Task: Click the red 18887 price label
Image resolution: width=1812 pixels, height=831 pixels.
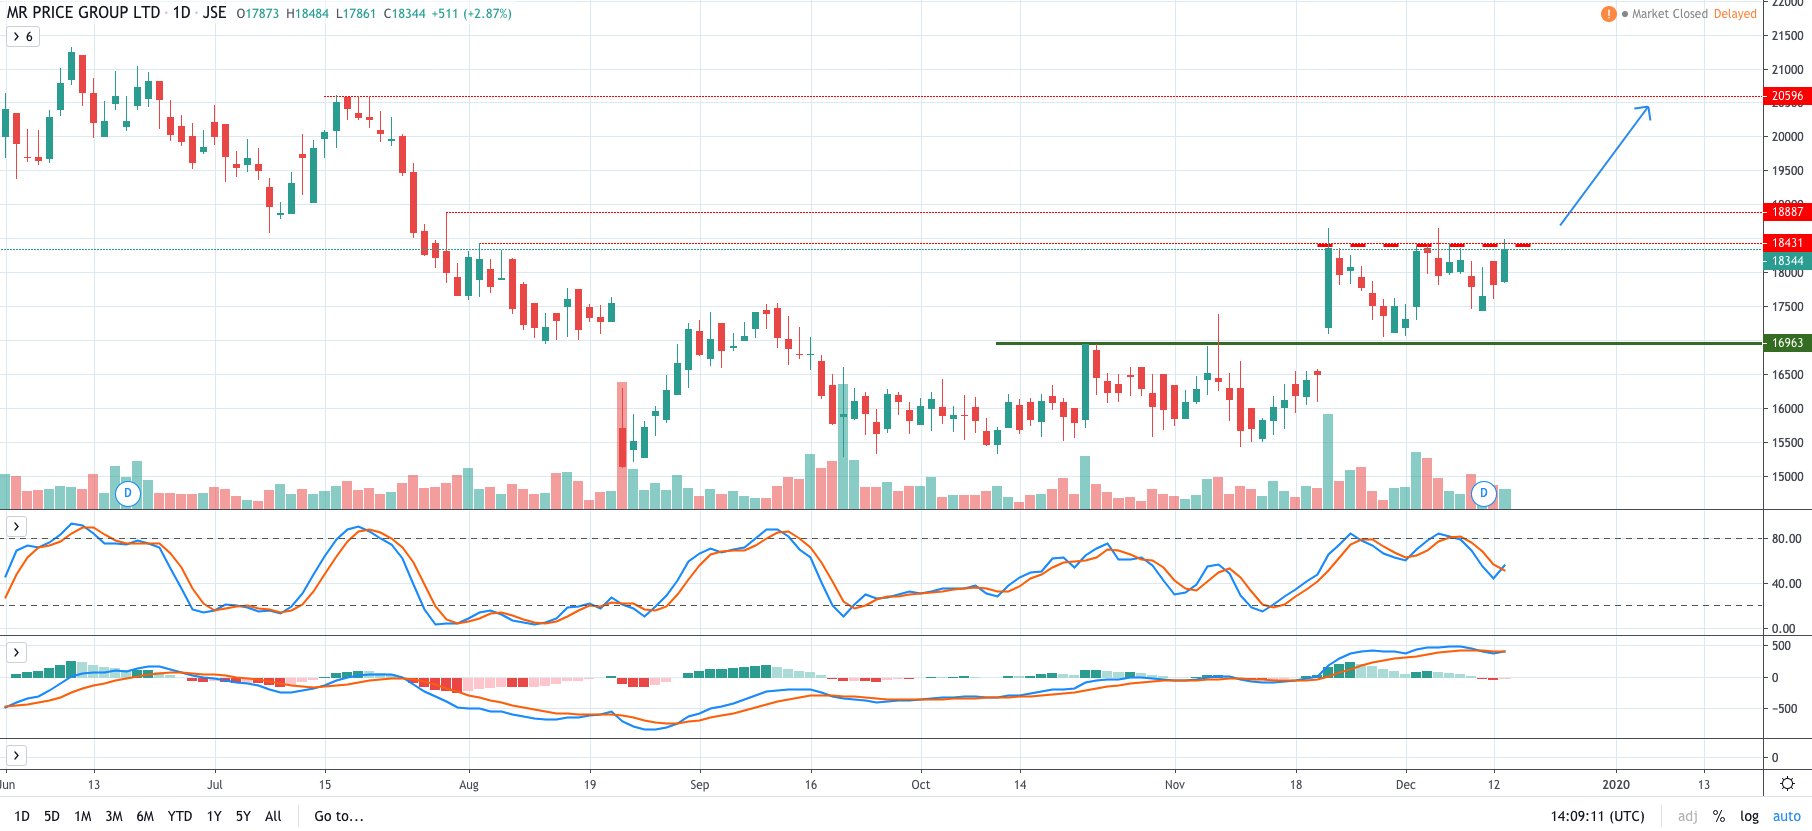Action: (x=1787, y=211)
